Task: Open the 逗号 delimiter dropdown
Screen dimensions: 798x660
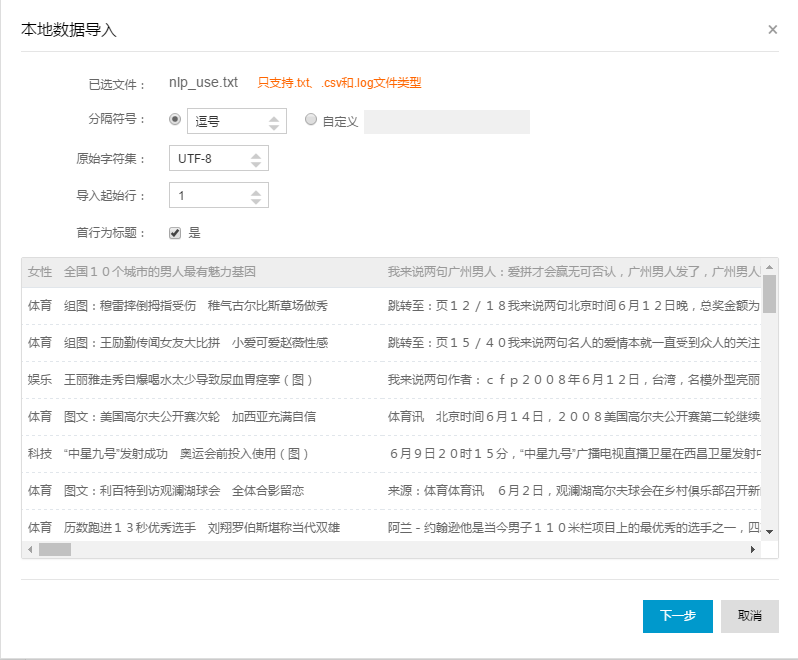Action: click(237, 122)
